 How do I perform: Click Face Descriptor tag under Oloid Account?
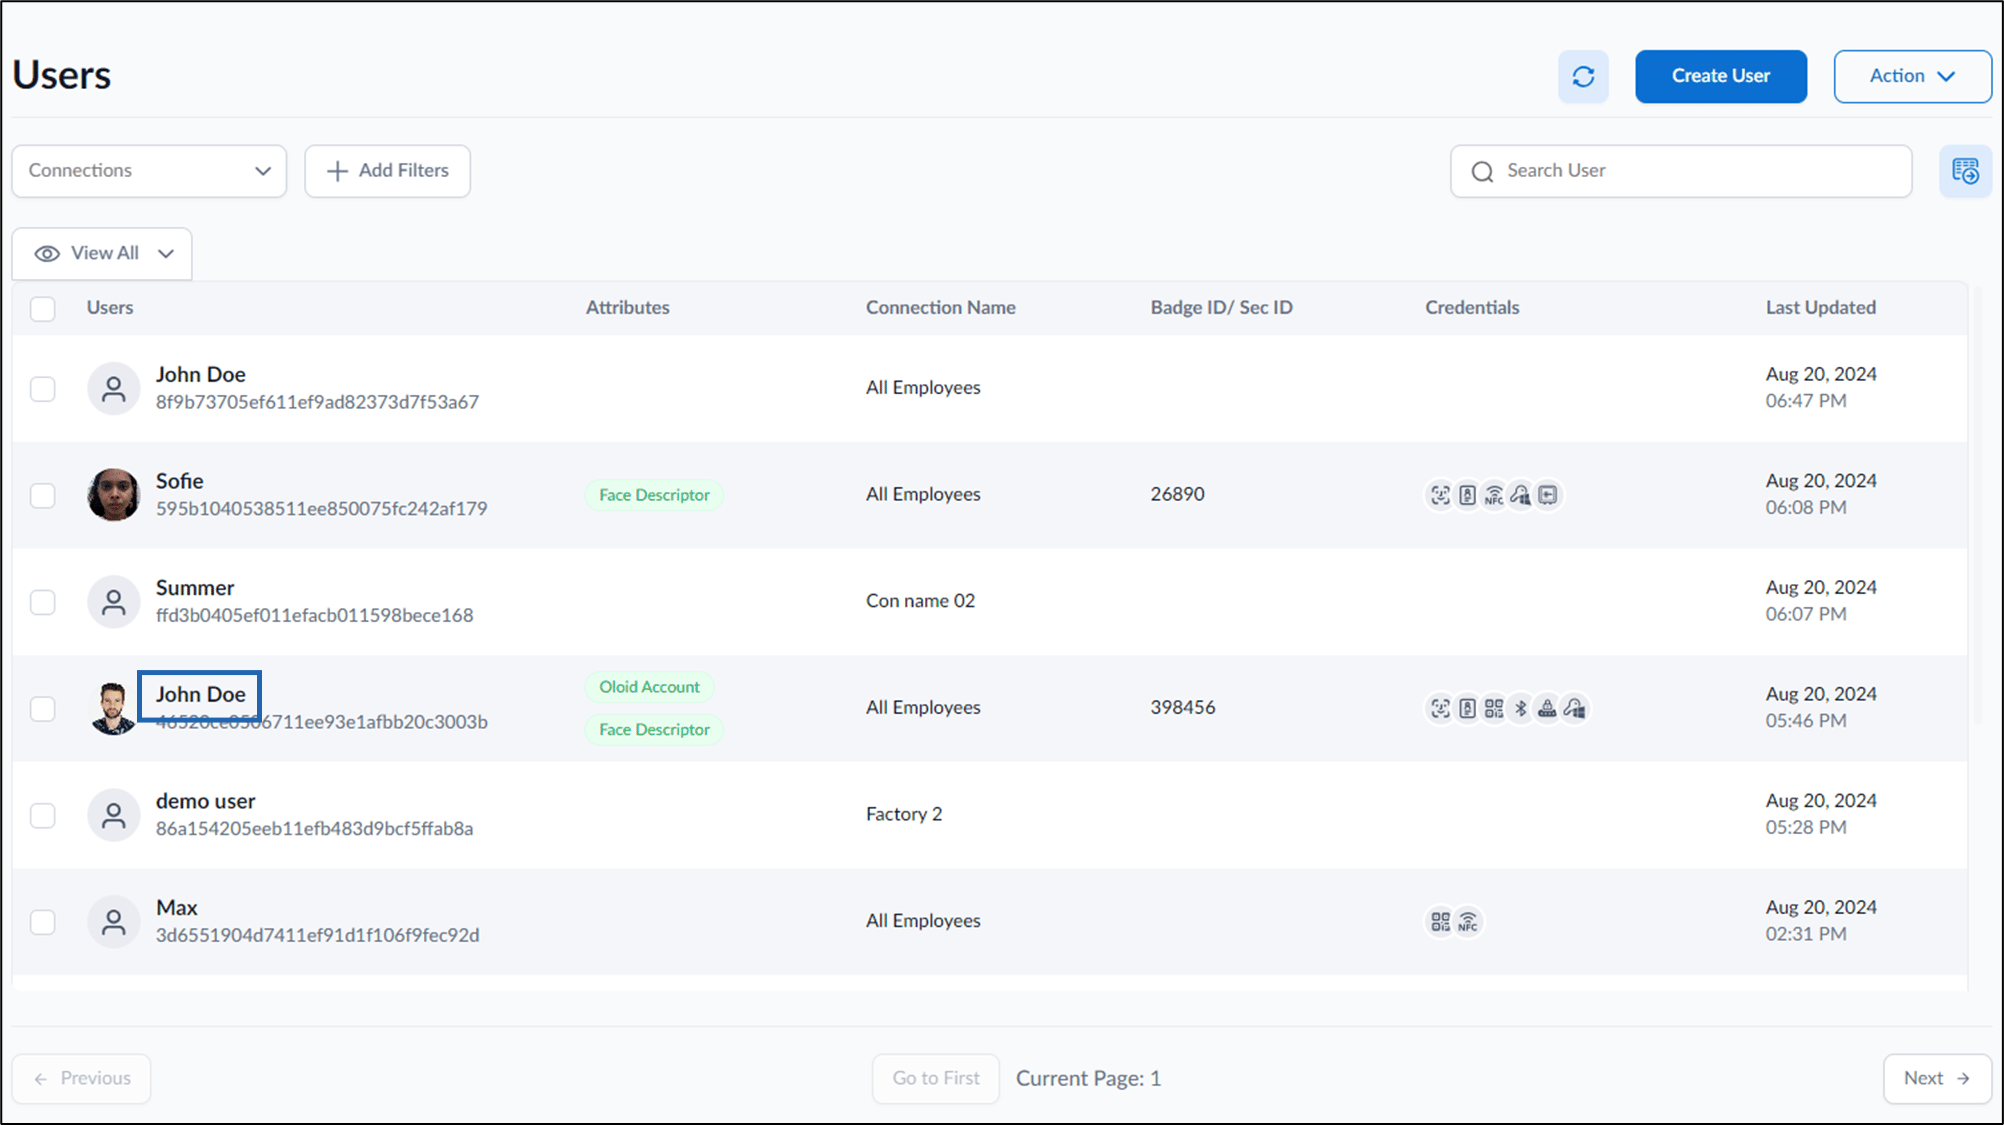tap(654, 730)
